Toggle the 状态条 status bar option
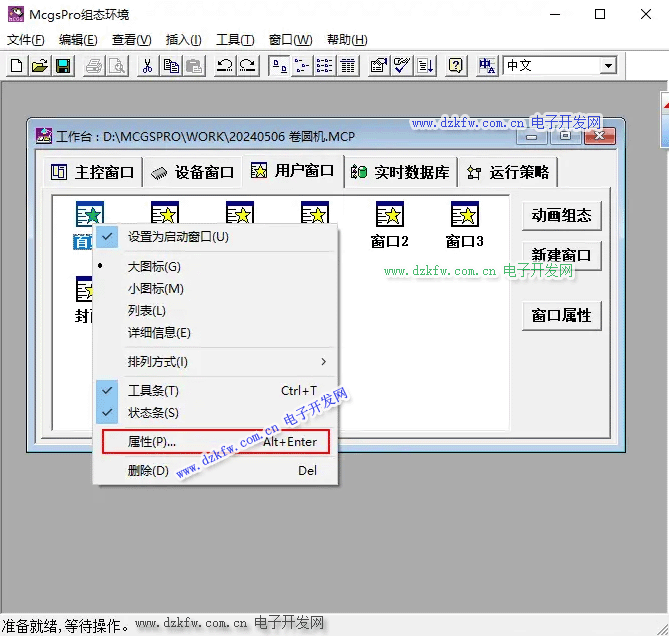This screenshot has height=636, width=669. 153,413
